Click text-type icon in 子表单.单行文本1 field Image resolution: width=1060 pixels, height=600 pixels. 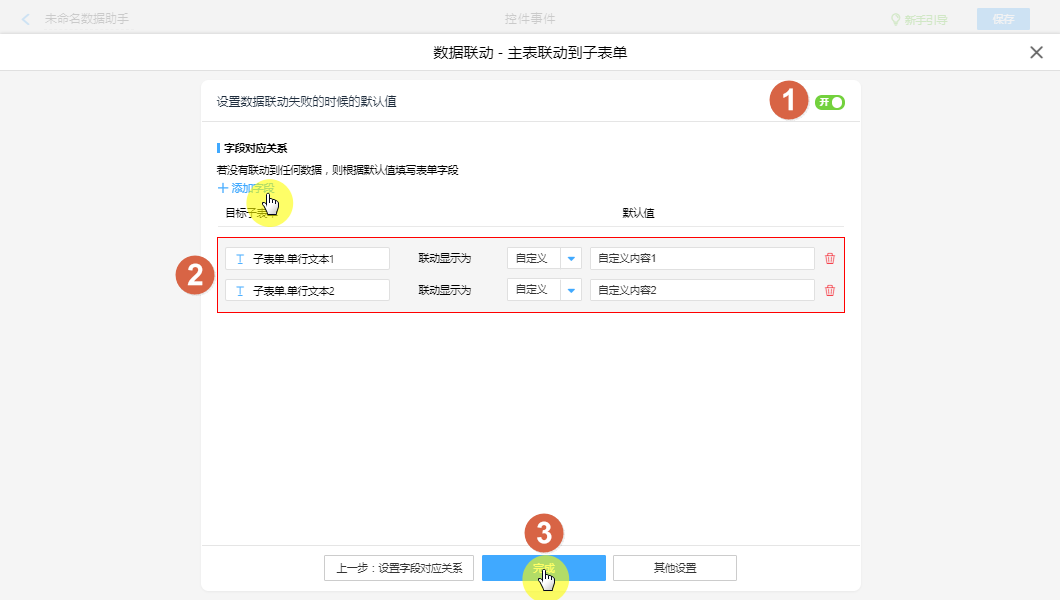pos(240,259)
